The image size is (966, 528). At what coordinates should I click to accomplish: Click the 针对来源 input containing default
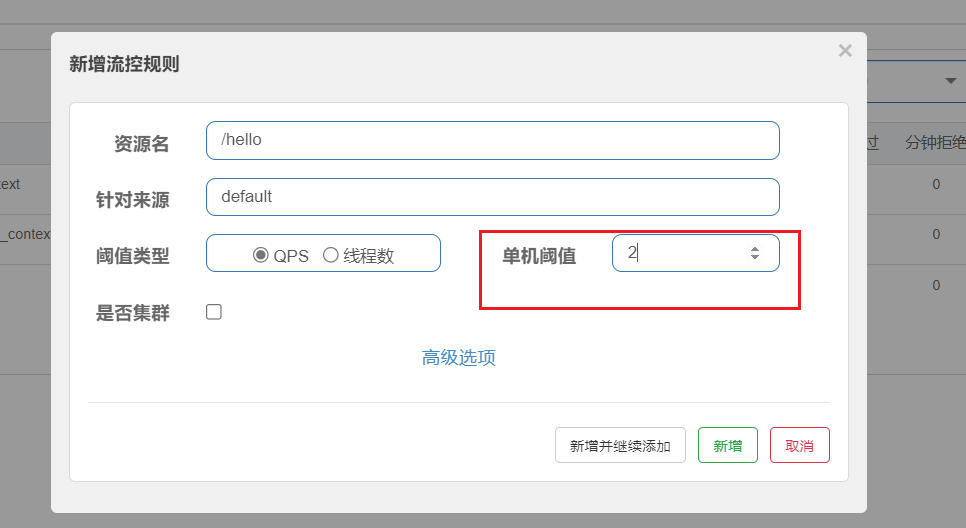coord(492,197)
